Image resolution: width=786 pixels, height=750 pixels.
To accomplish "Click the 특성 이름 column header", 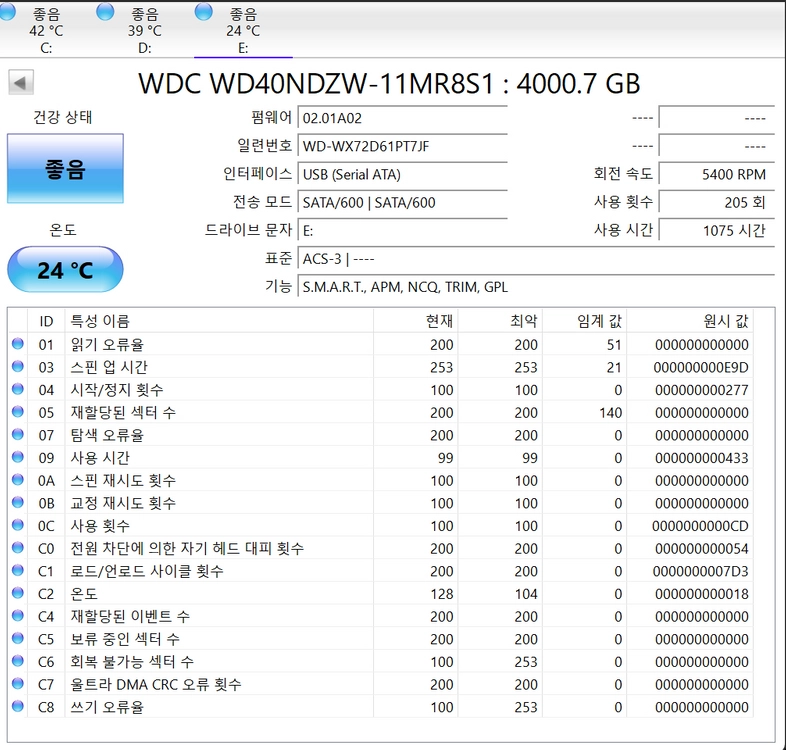I will (x=219, y=321).
